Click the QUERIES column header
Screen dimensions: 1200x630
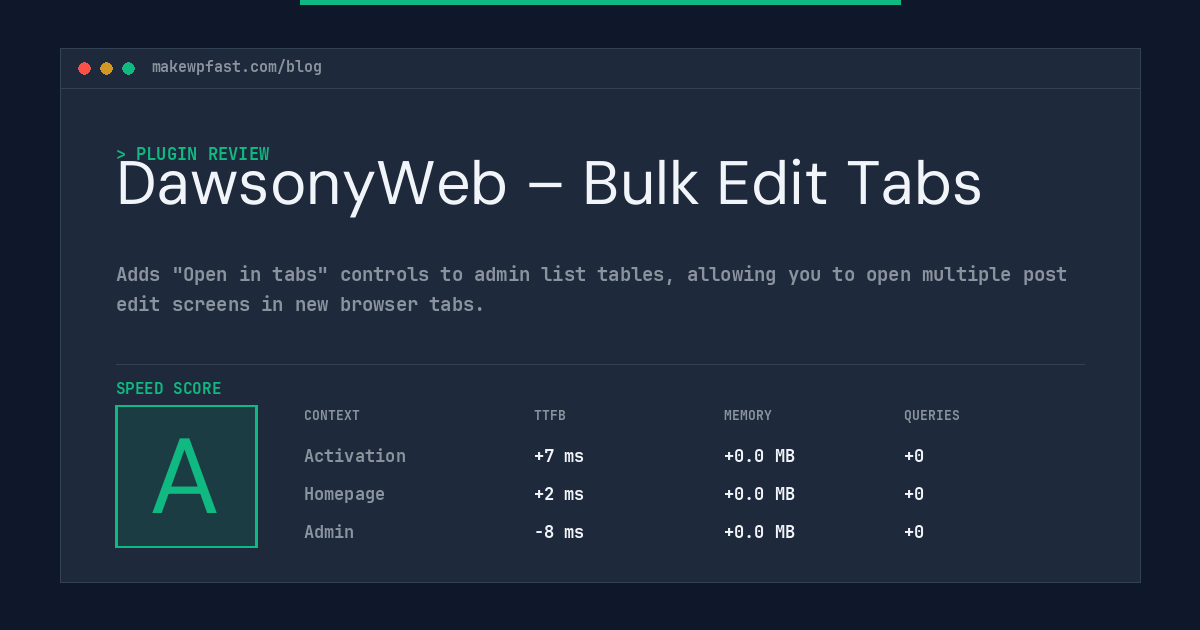click(x=932, y=415)
